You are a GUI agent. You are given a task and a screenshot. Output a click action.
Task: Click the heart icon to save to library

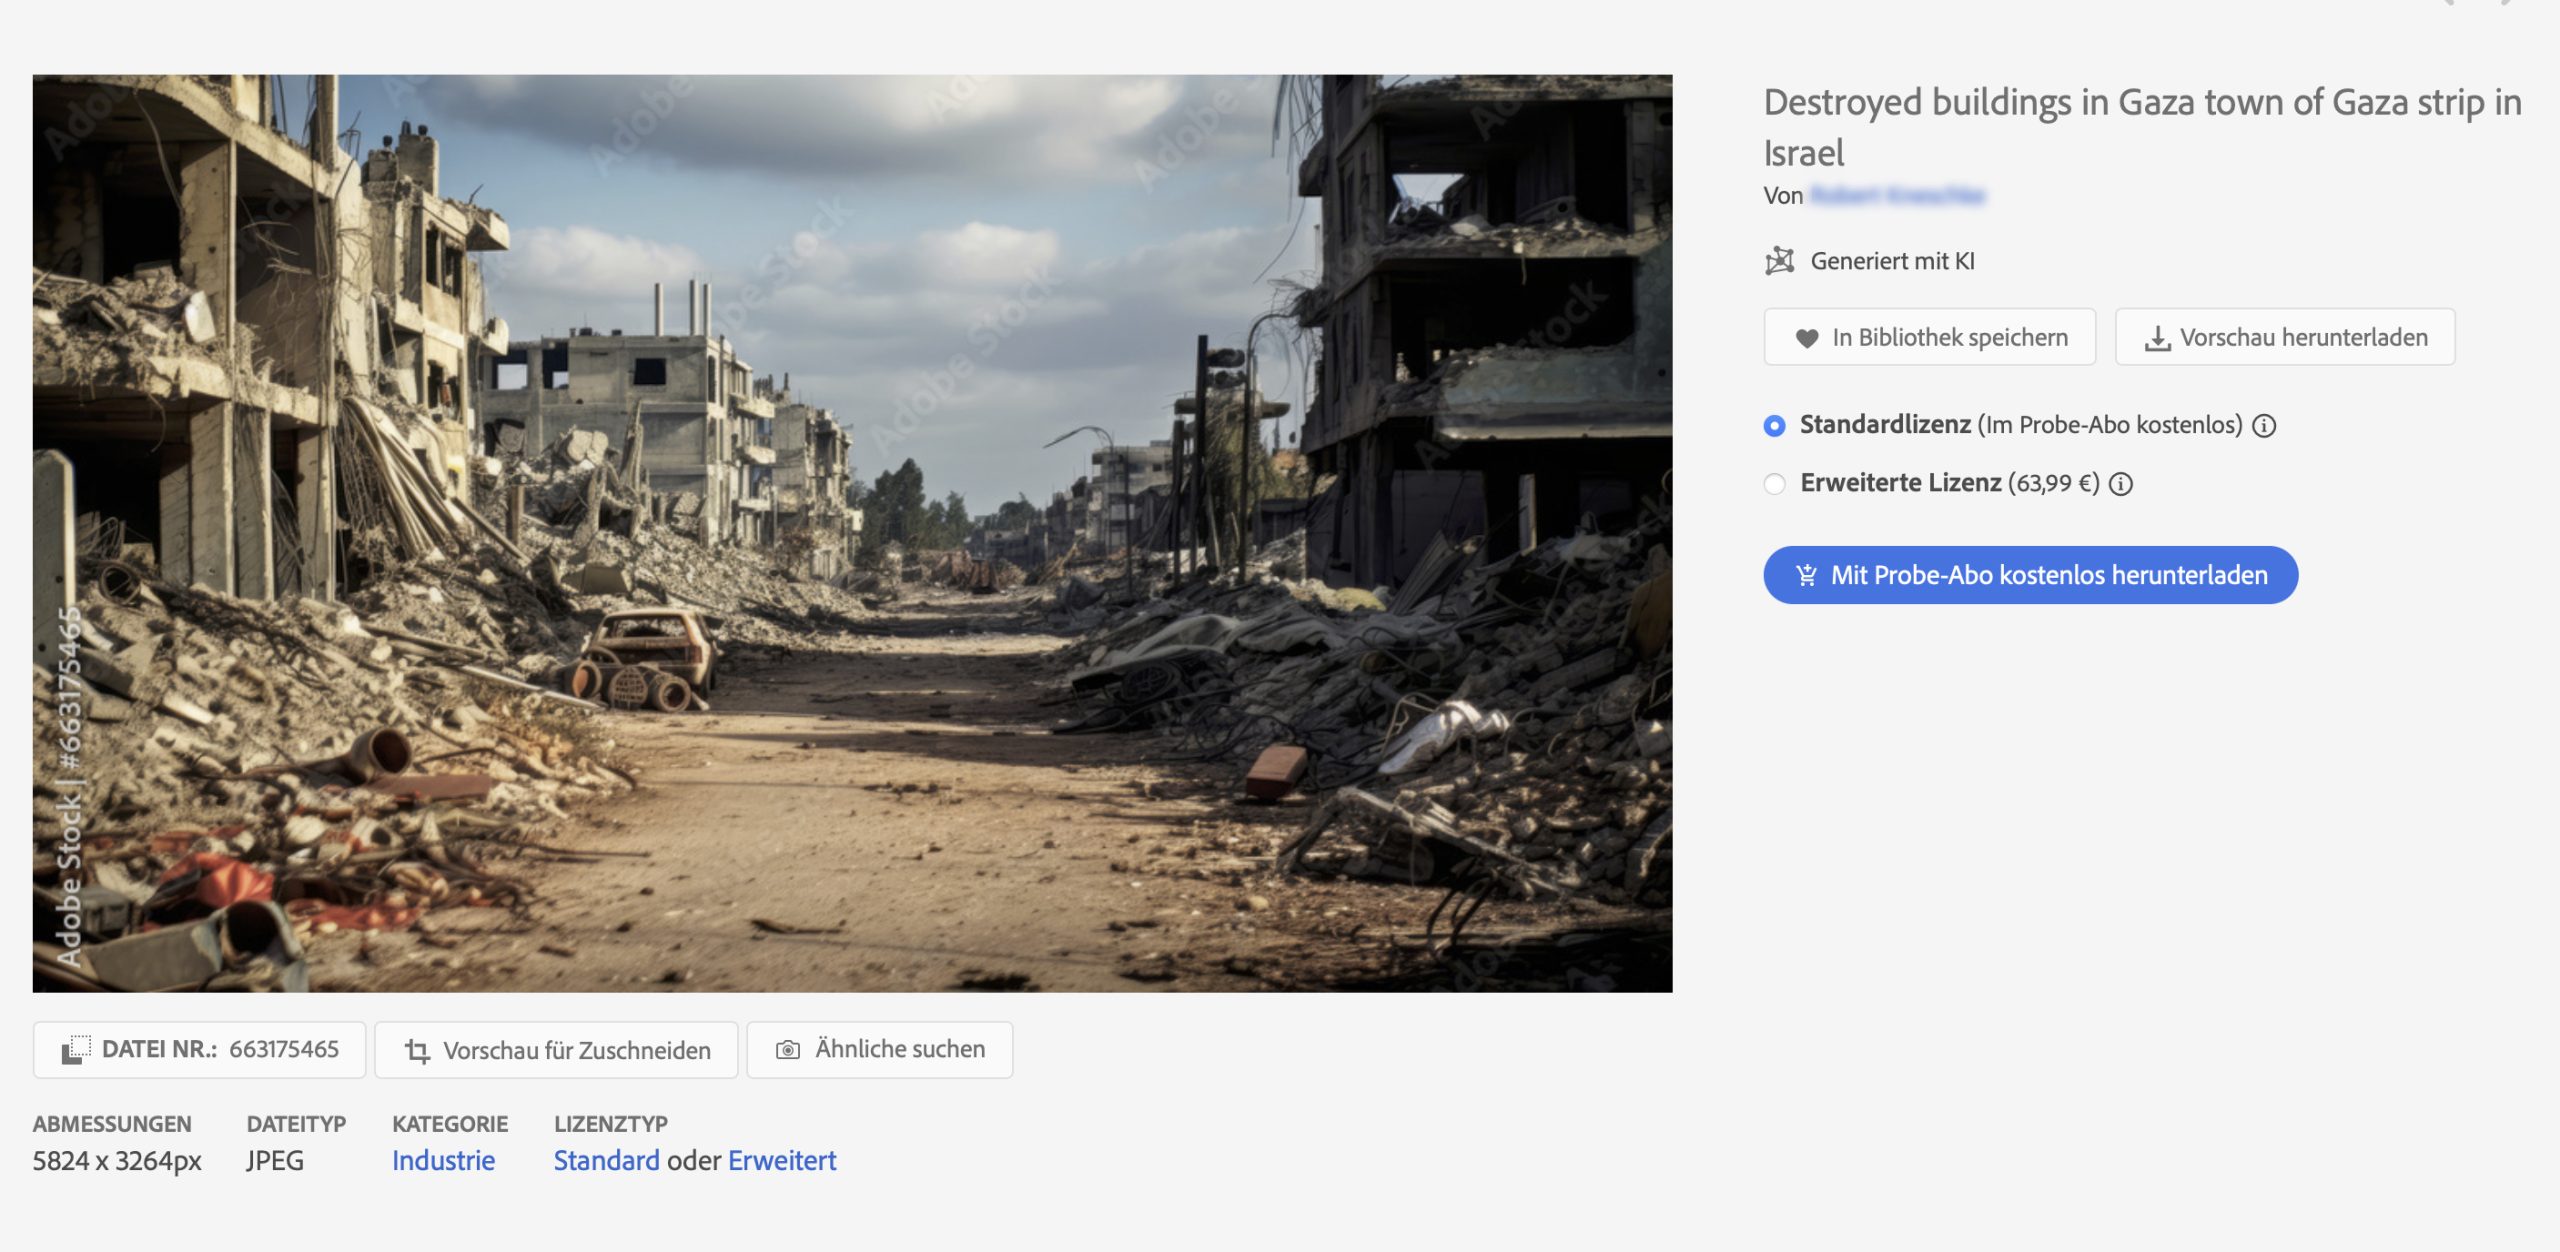pos(1806,338)
